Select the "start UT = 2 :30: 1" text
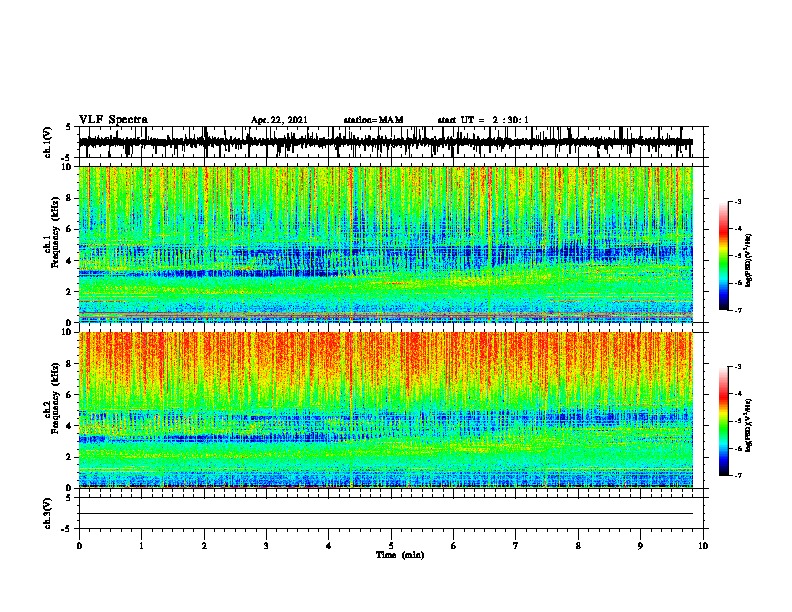792x612 pixels. (483, 120)
